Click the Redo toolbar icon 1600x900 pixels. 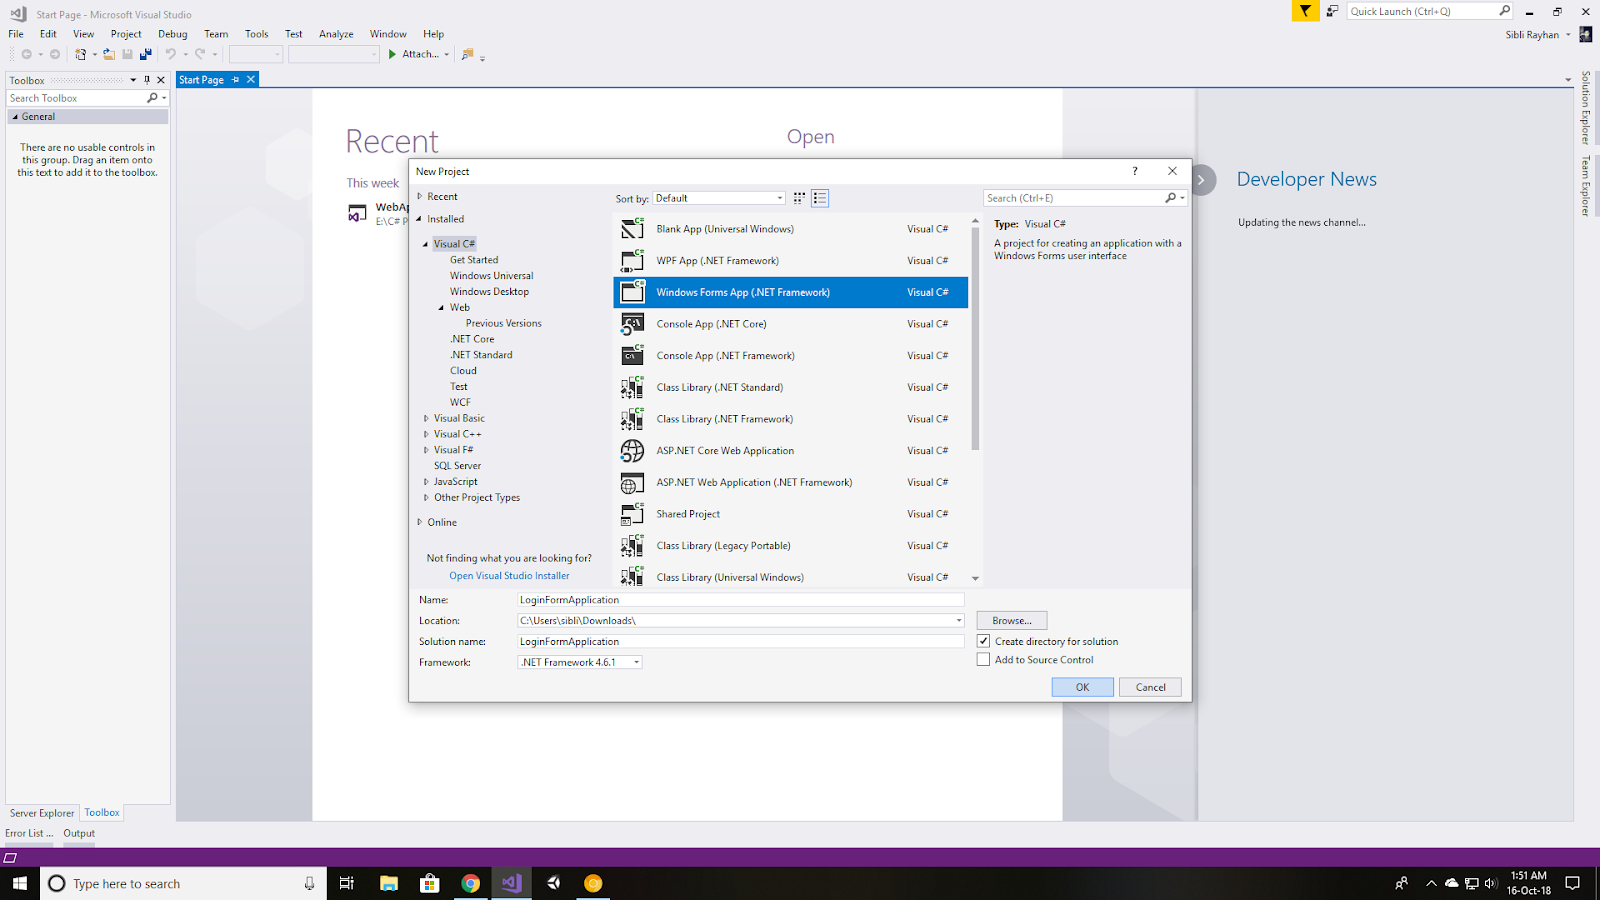tap(200, 54)
